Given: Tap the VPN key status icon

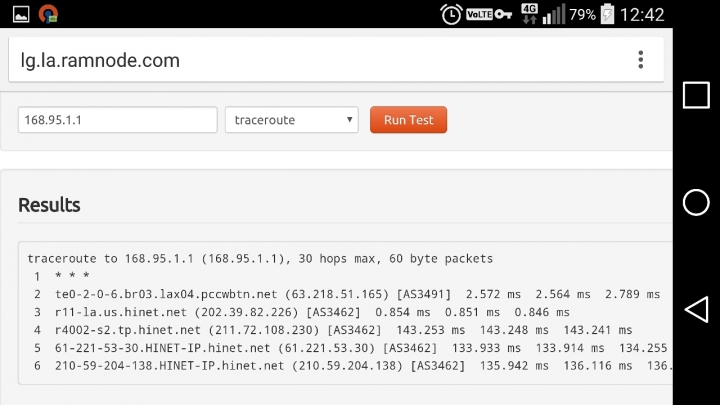Looking at the screenshot, I should (503, 15).
